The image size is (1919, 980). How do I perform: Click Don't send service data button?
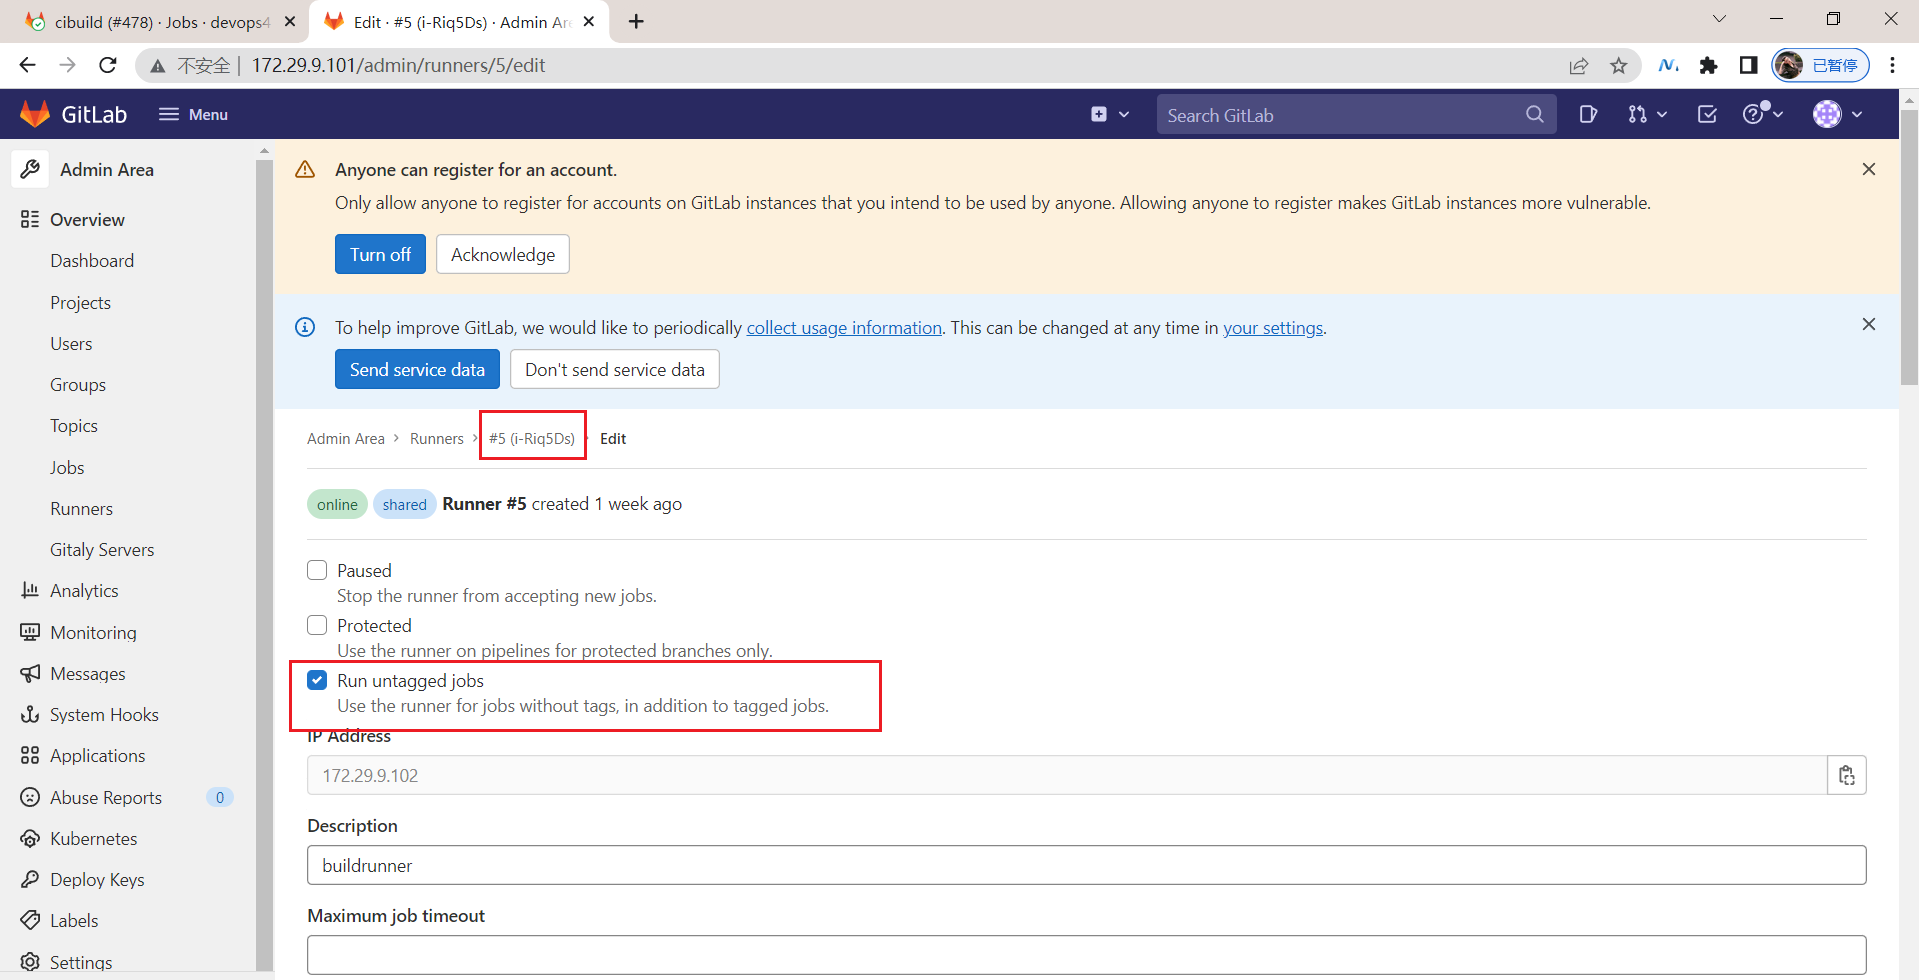click(x=615, y=369)
